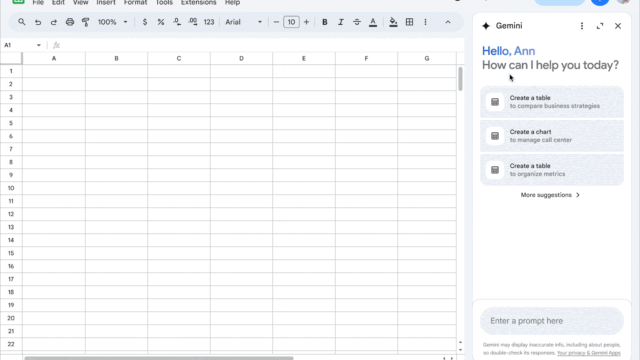This screenshot has width=640, height=360.
Task: Toggle bold formatting
Action: point(324,22)
